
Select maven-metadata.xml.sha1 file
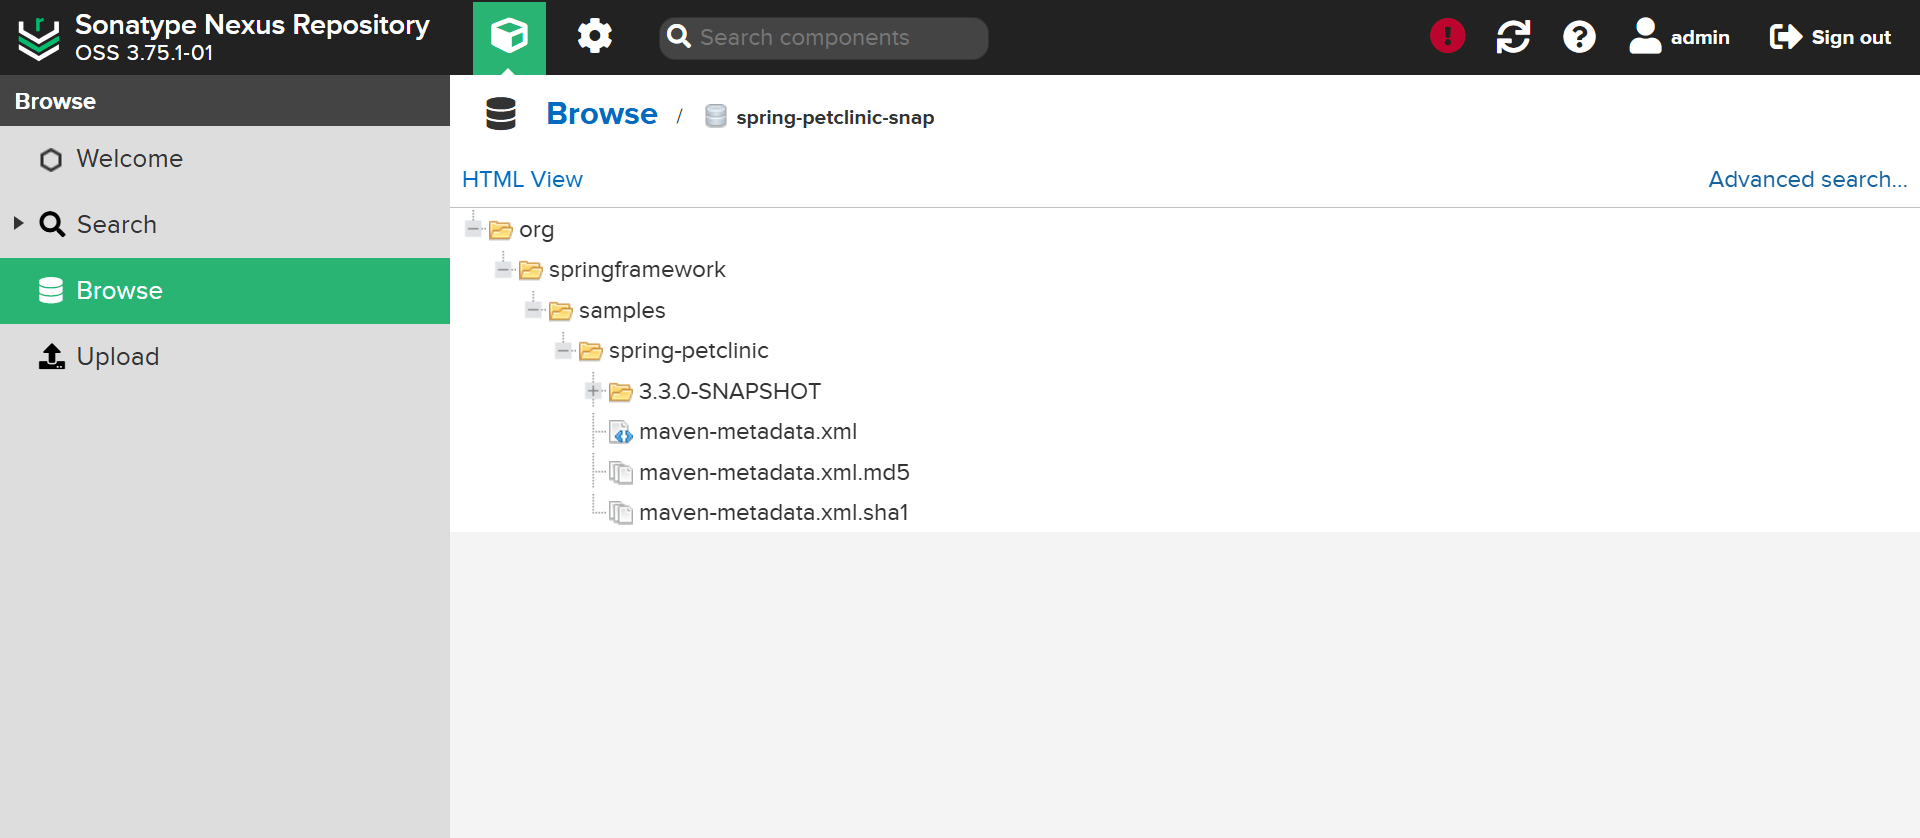point(774,513)
